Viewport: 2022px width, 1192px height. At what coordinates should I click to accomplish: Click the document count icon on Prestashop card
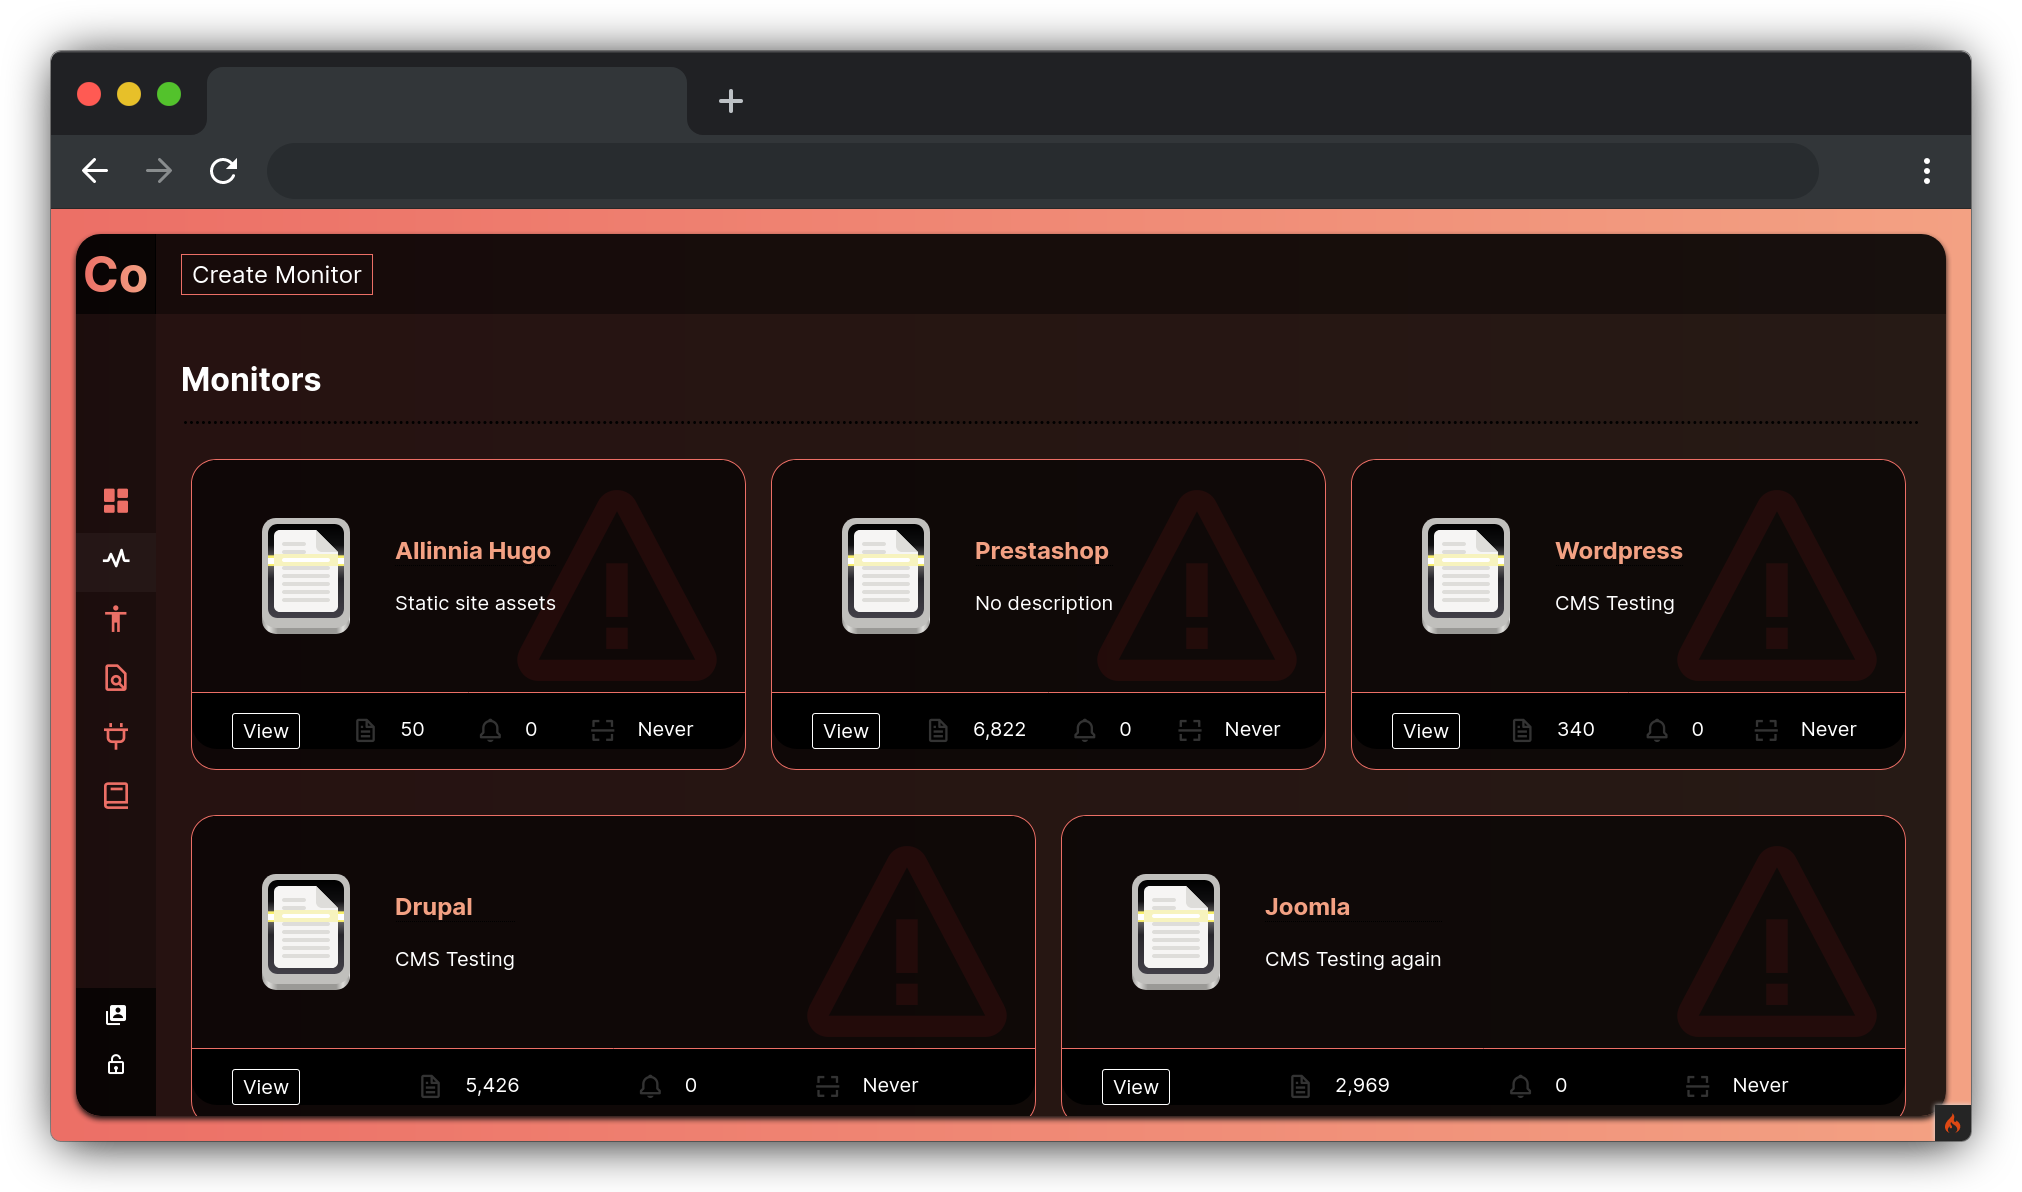click(x=938, y=730)
